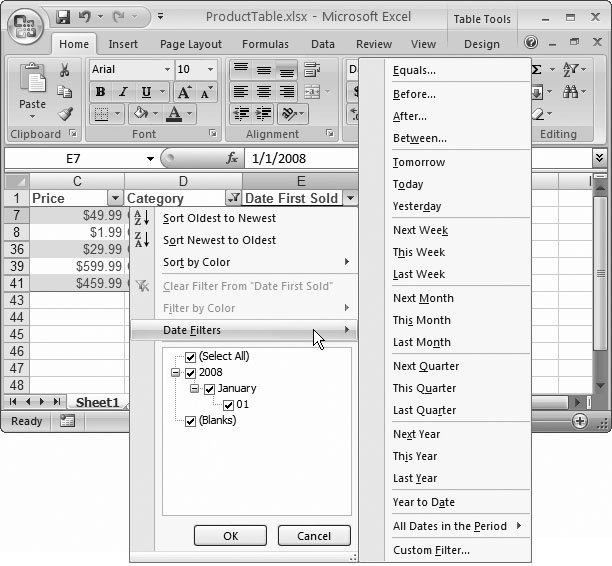Choose Sort Oldest to Newest
Screen dimensions: 612x566
[219, 218]
